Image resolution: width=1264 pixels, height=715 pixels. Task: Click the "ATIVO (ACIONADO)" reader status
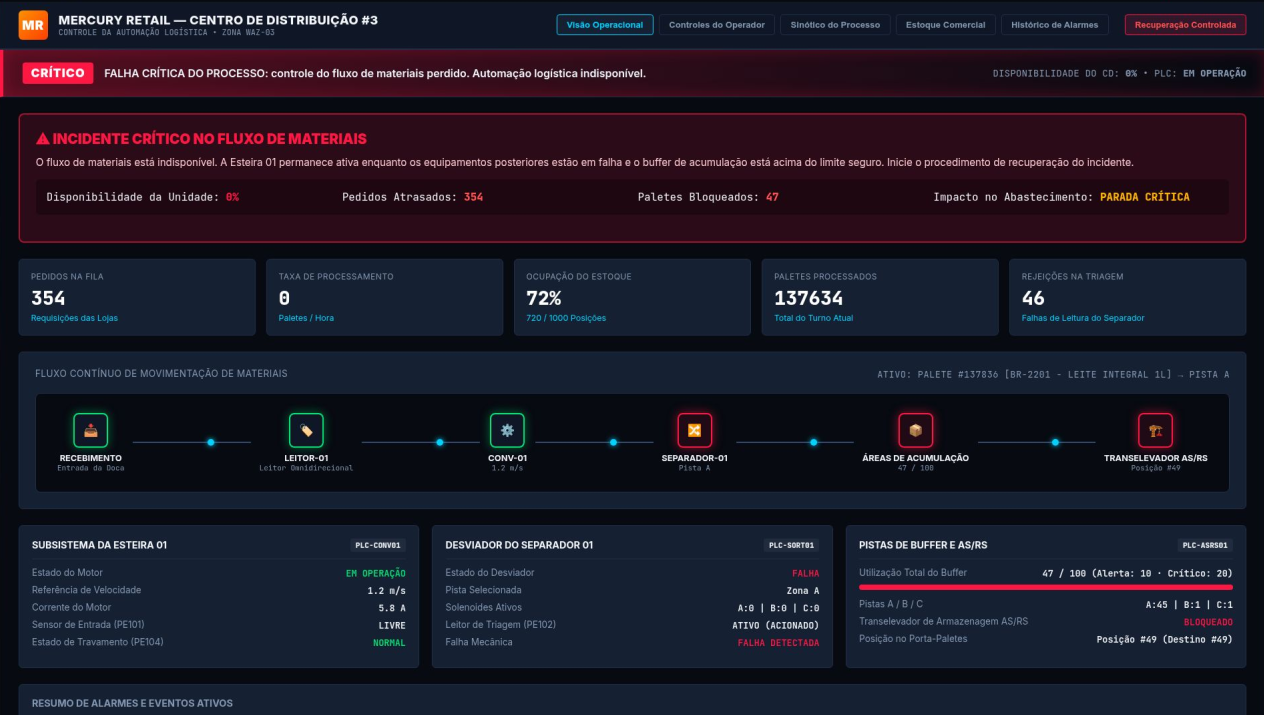click(x=776, y=625)
